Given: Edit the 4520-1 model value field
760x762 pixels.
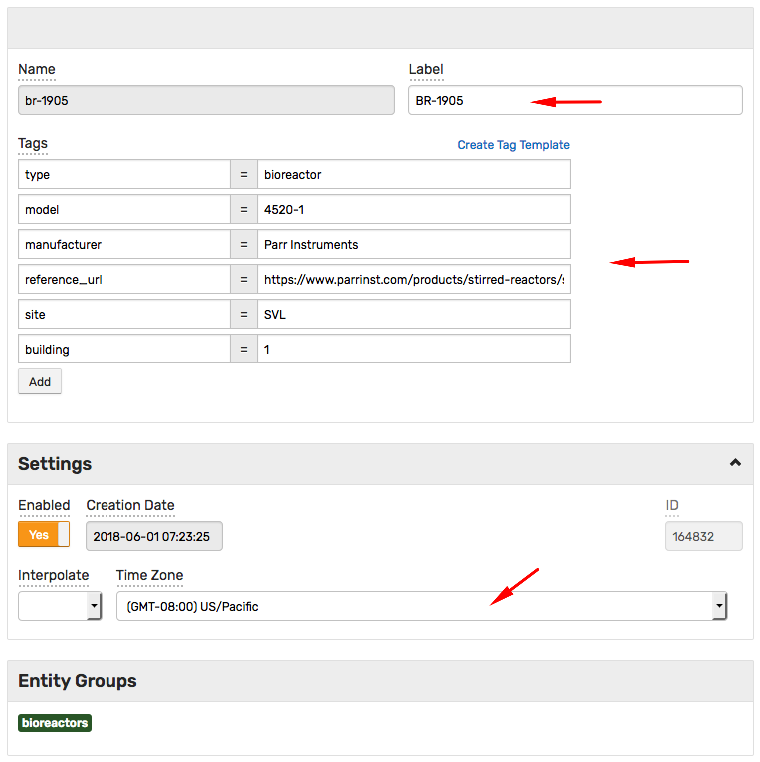Looking at the screenshot, I should (x=414, y=209).
